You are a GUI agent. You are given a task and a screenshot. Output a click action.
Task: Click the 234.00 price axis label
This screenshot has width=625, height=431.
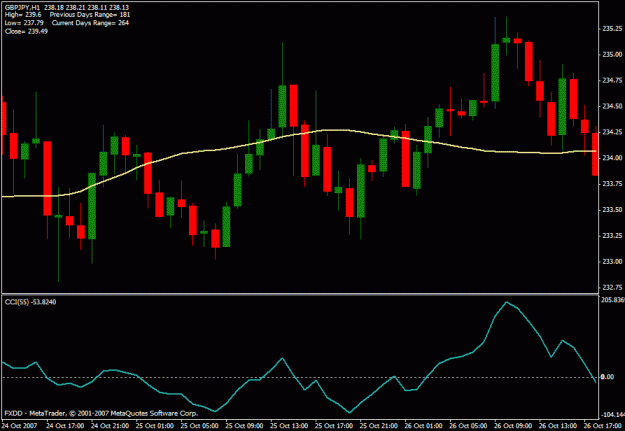612,158
